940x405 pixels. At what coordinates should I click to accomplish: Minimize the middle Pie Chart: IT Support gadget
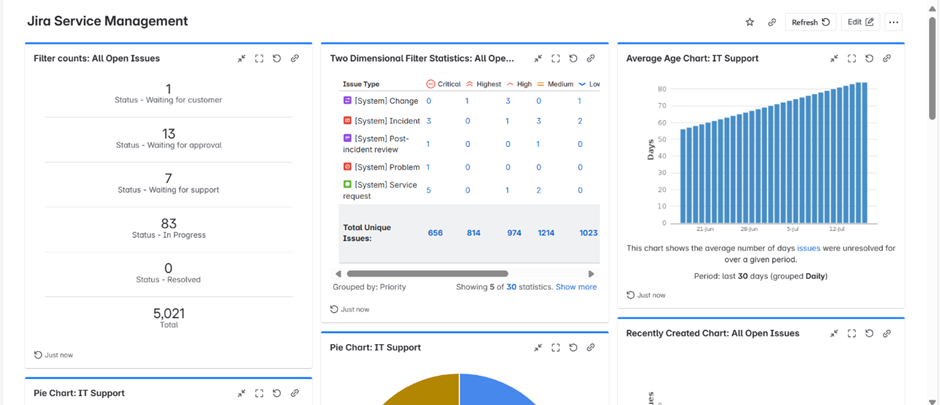(x=538, y=347)
